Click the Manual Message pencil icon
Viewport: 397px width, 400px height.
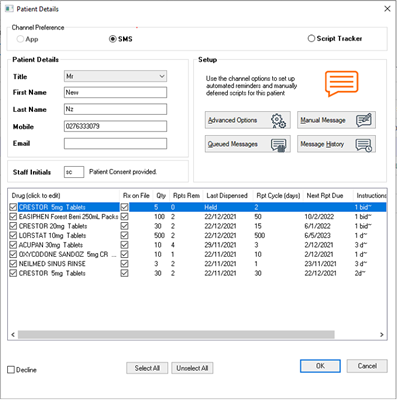pyautogui.click(x=363, y=120)
